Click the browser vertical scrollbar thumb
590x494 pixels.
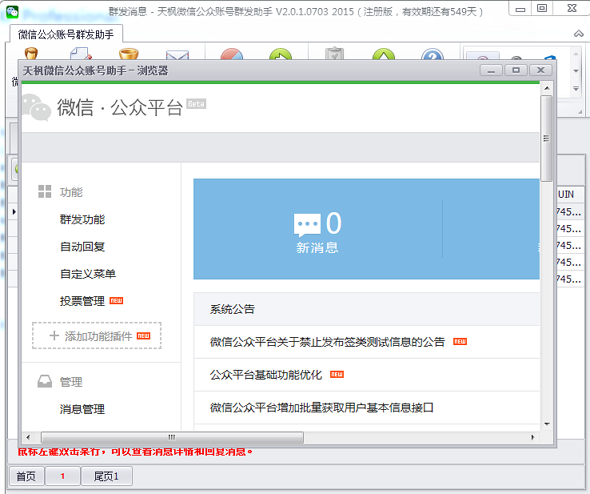tap(546, 138)
